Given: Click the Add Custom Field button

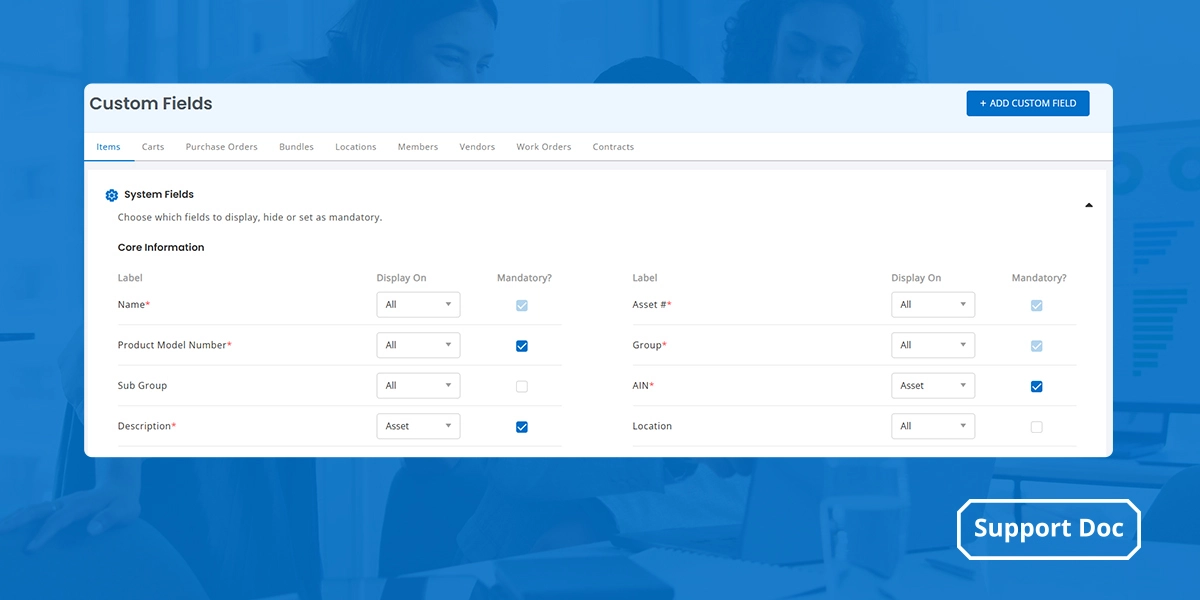Looking at the screenshot, I should [x=1027, y=103].
